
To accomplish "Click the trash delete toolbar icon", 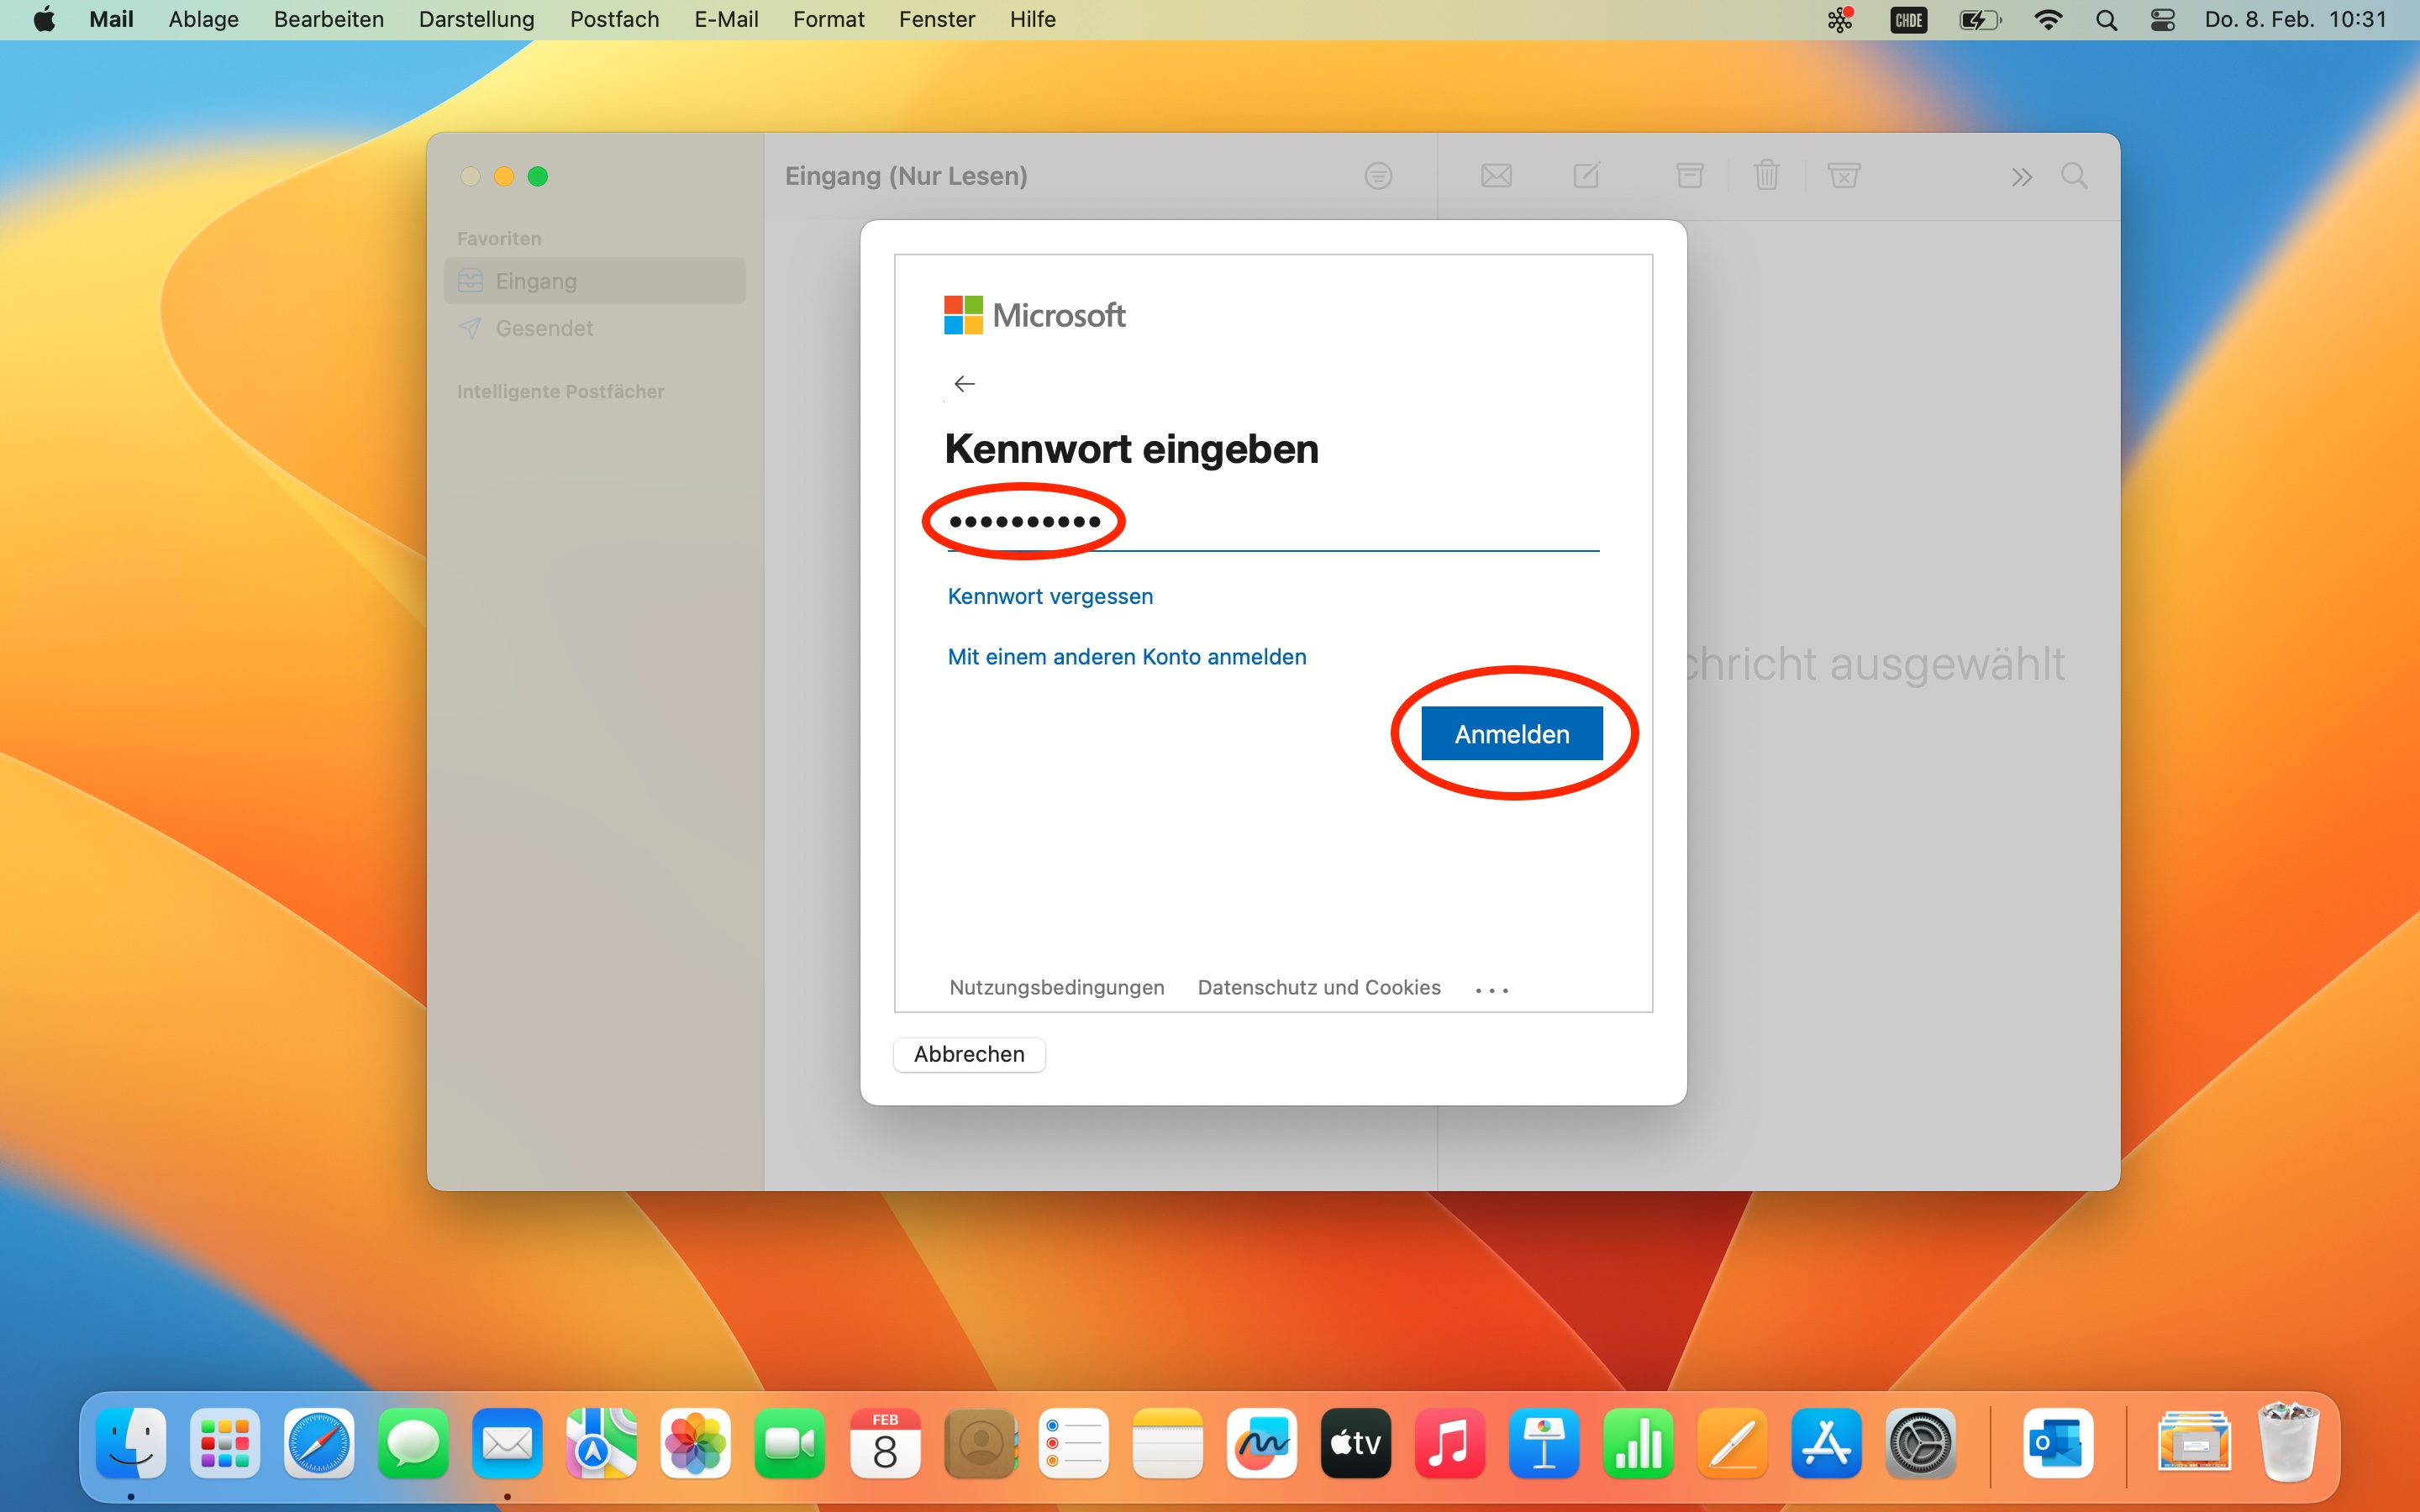I will 1766,176.
